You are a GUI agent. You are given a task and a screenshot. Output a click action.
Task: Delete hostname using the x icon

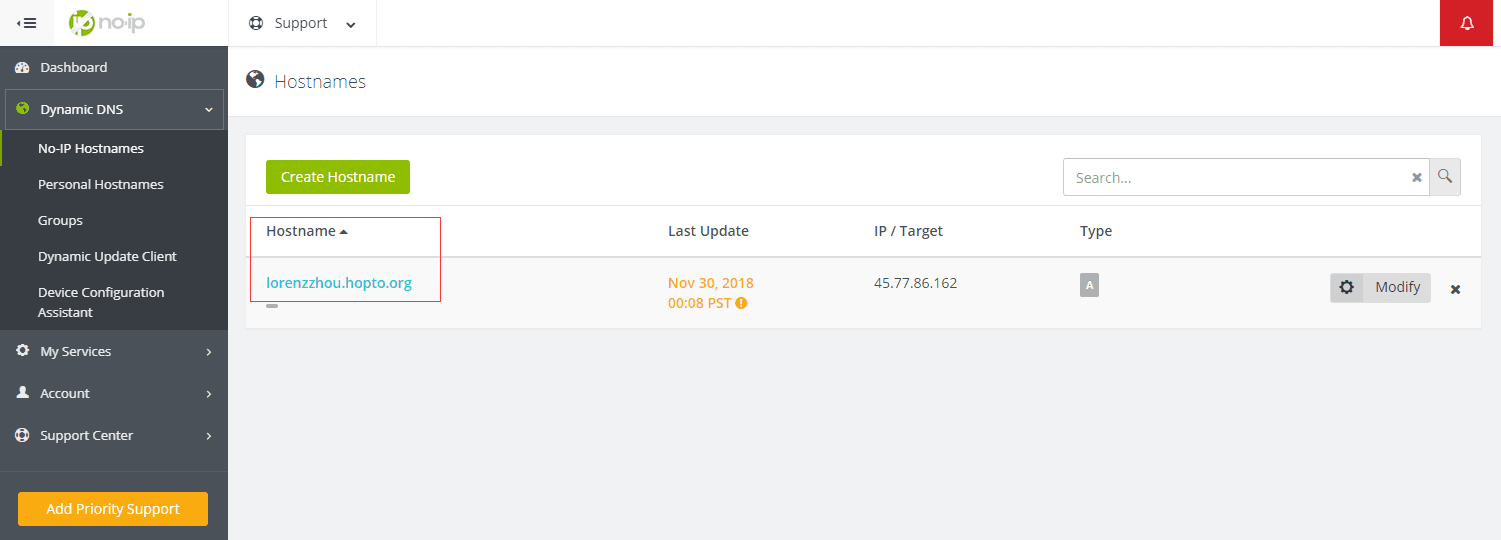pyautogui.click(x=1456, y=289)
